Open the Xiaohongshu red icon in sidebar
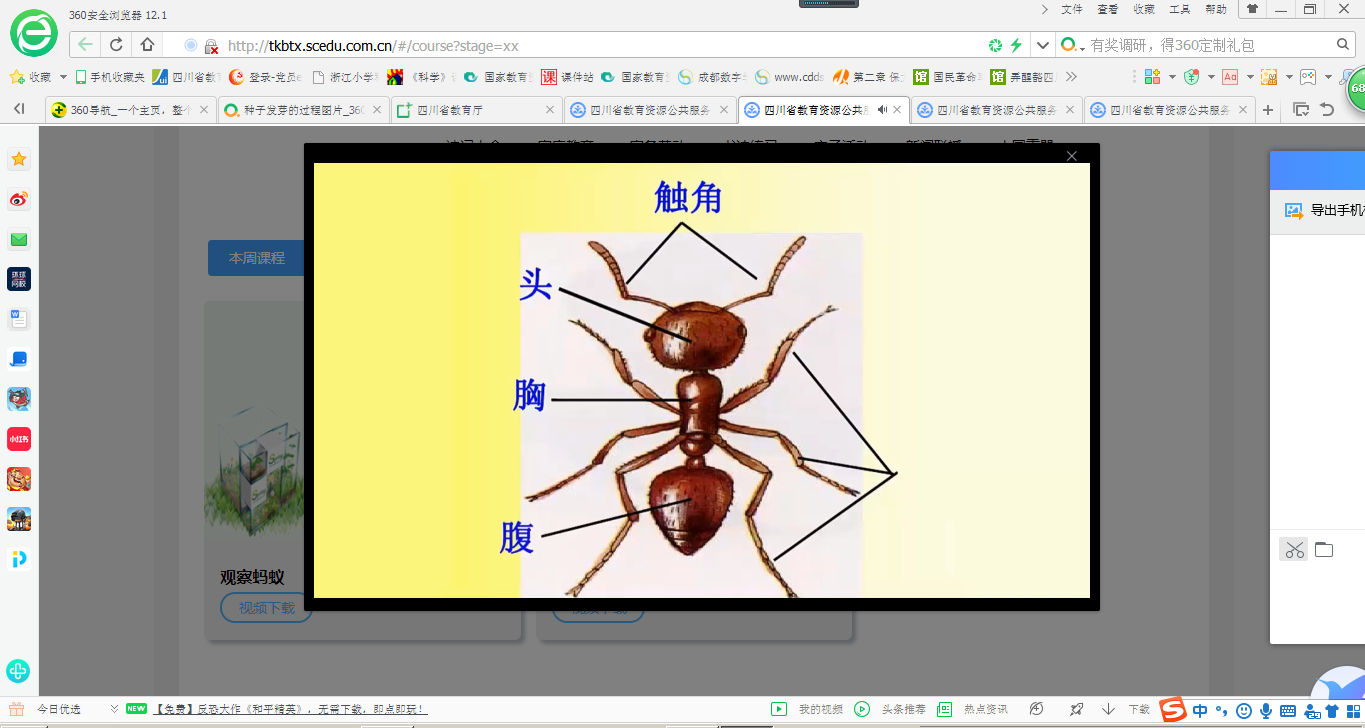This screenshot has height=728, width=1365. click(x=19, y=439)
